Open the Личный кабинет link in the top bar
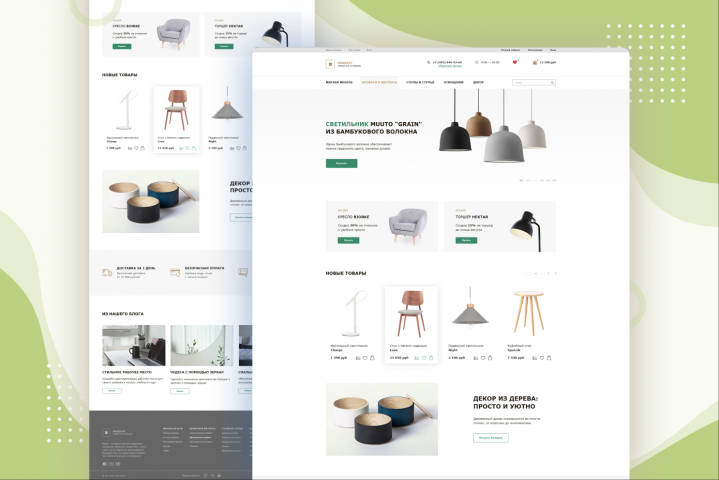The height and width of the screenshot is (480, 719). [510, 50]
